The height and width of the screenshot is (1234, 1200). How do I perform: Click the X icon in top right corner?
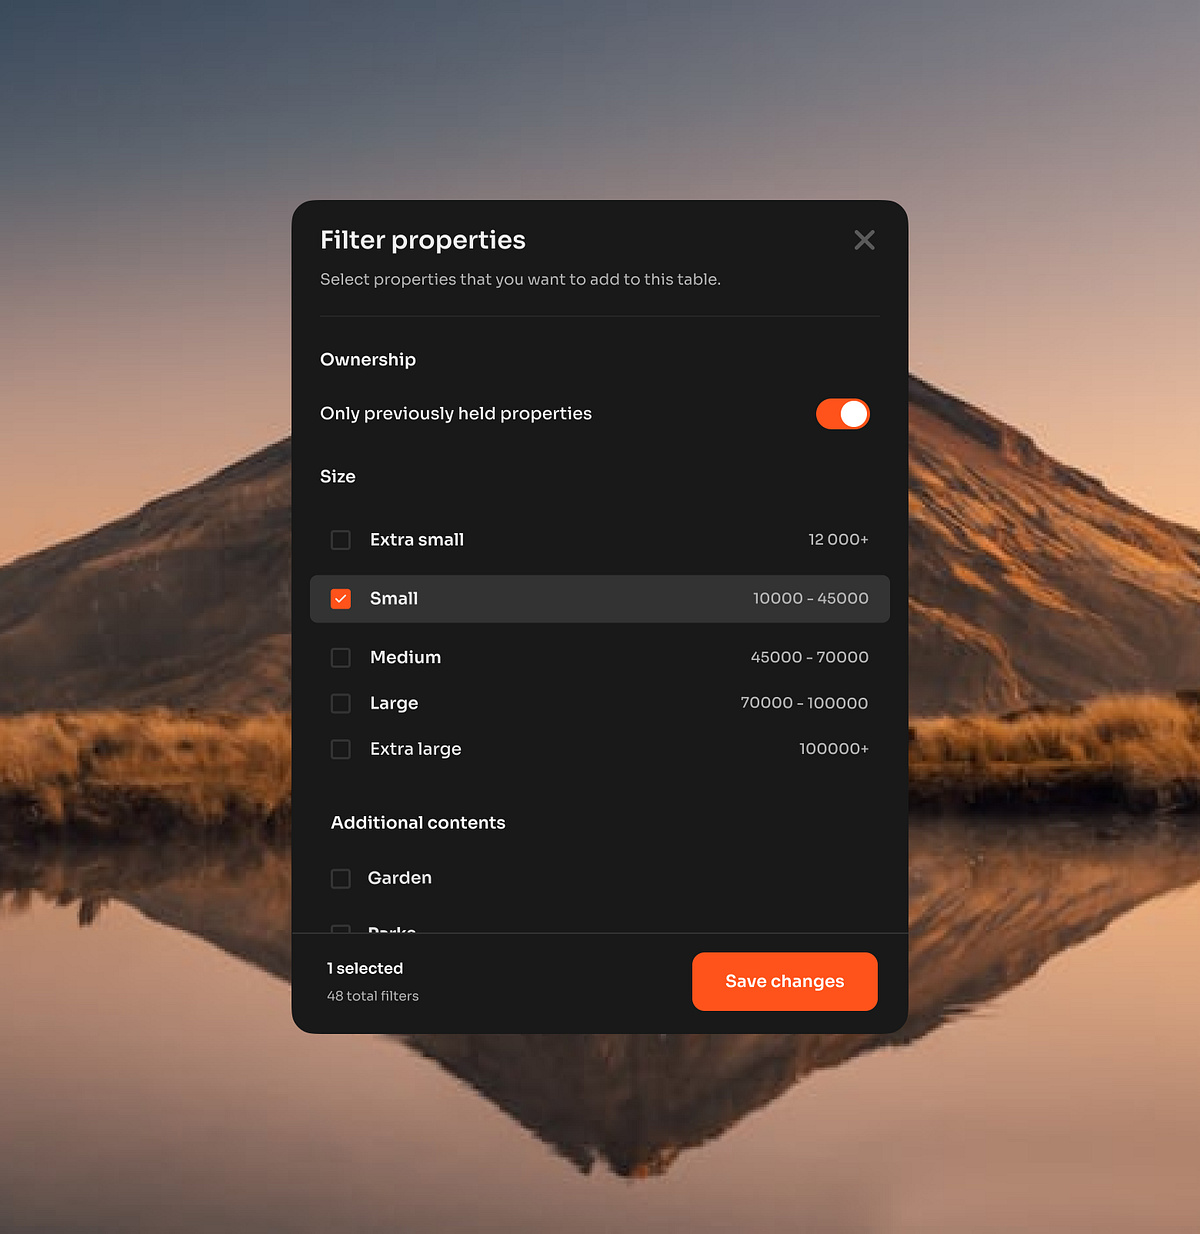click(864, 240)
